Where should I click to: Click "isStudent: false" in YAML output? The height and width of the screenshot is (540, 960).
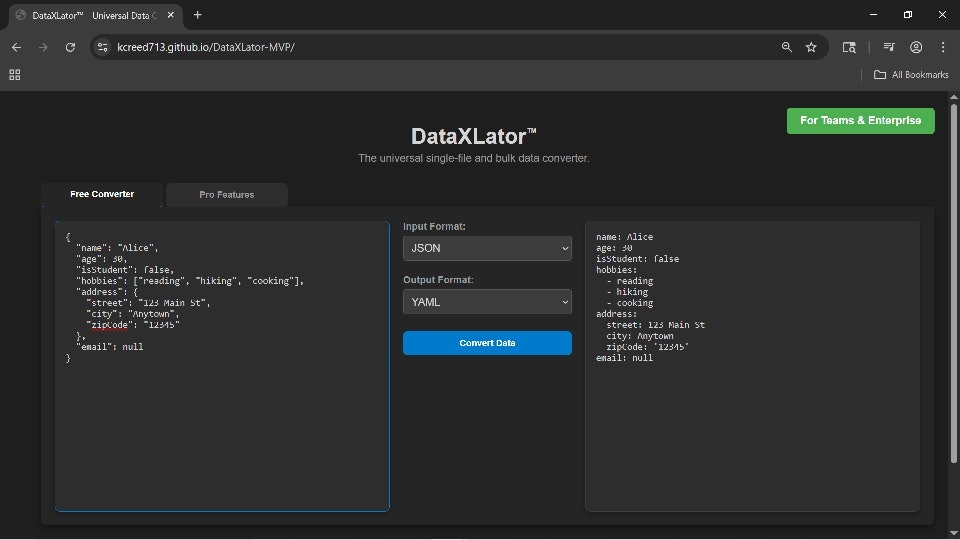point(637,258)
